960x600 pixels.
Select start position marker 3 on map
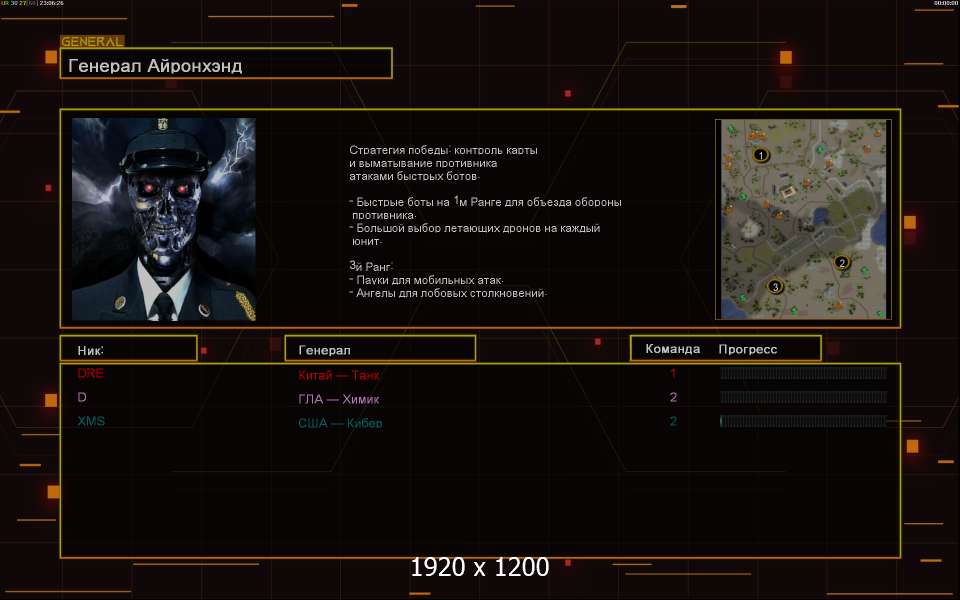coord(775,287)
